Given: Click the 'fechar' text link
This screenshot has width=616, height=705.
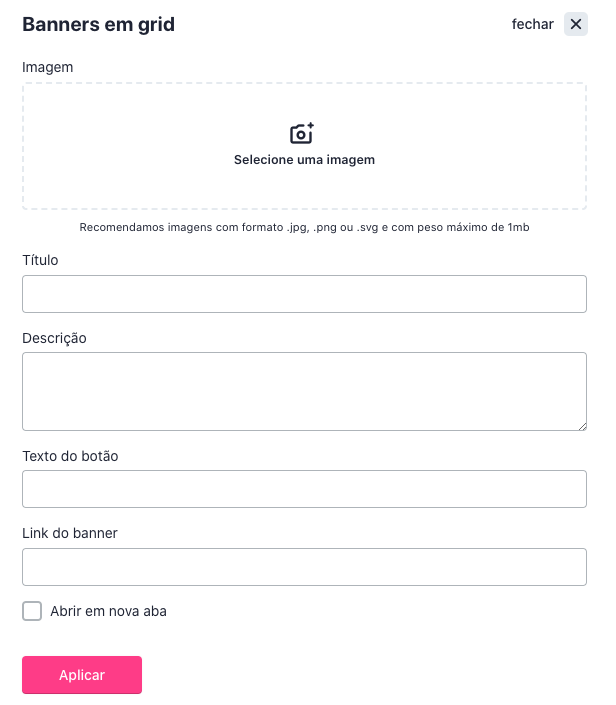Looking at the screenshot, I should tap(532, 24).
